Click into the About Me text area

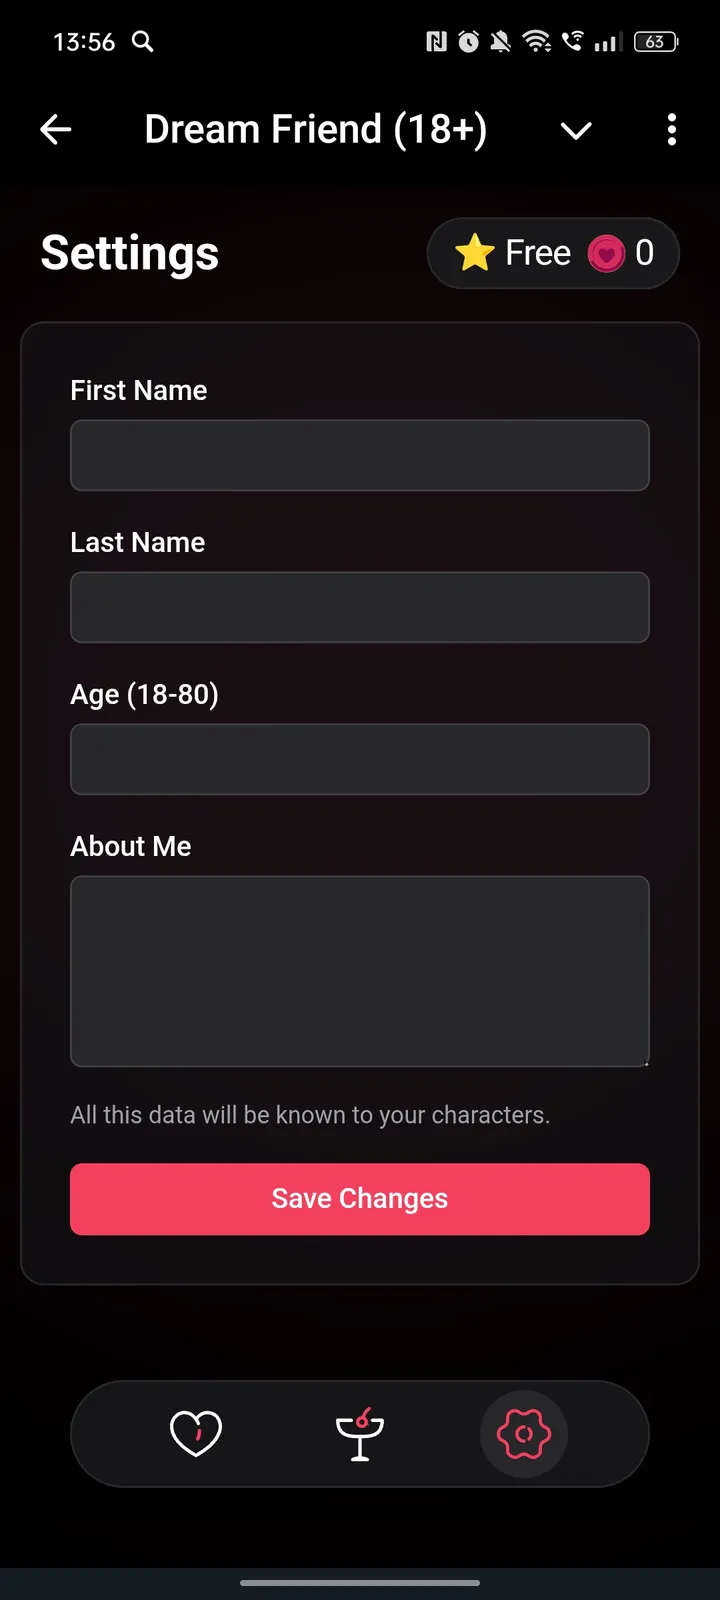[360, 971]
